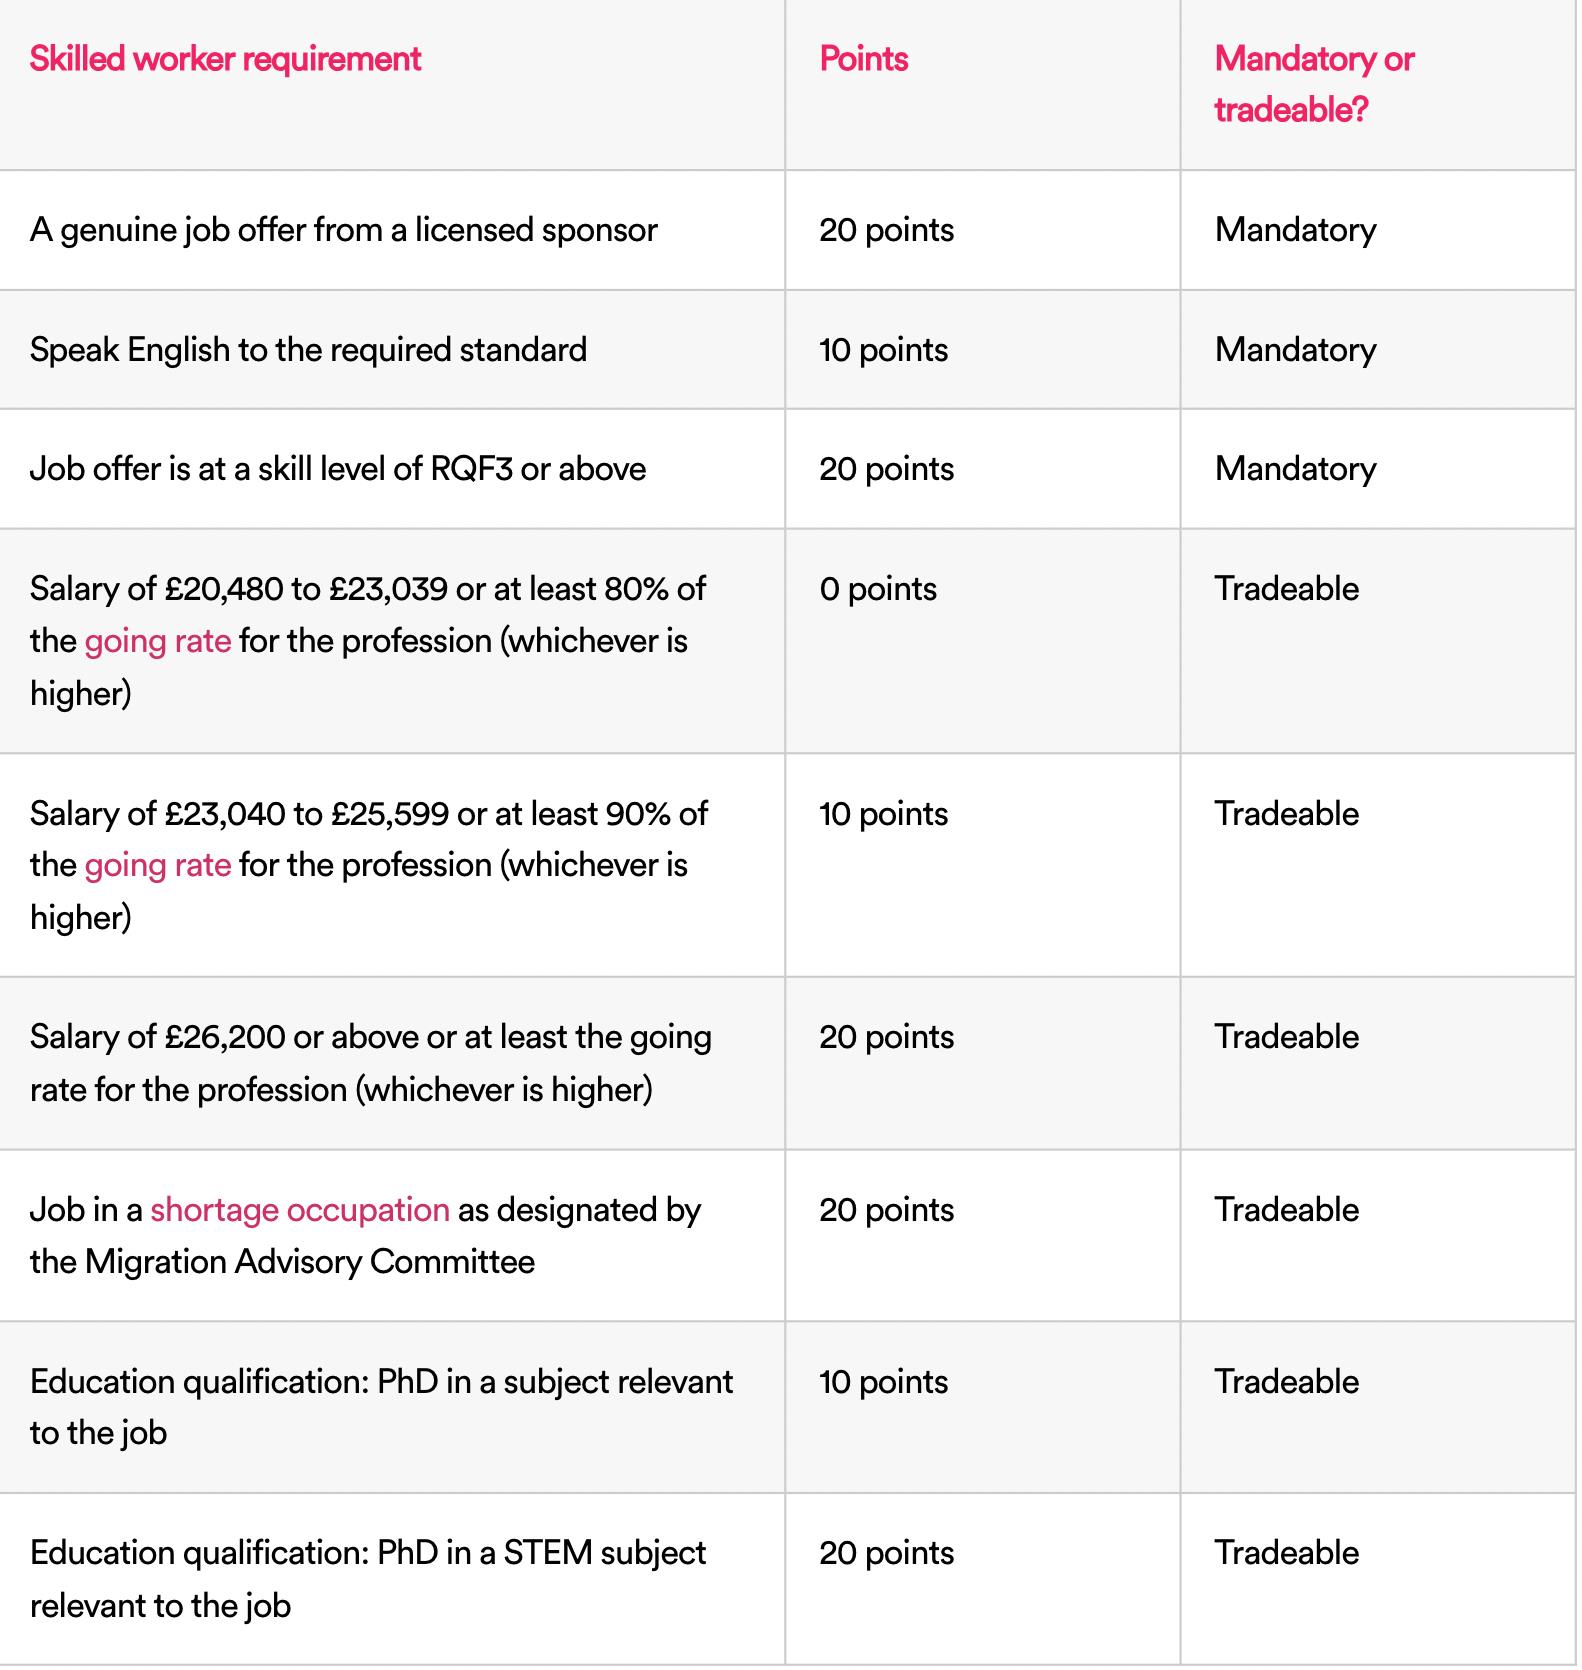The height and width of the screenshot is (1670, 1582).
Task: Follow the shortage occupation link
Action: tap(299, 1210)
